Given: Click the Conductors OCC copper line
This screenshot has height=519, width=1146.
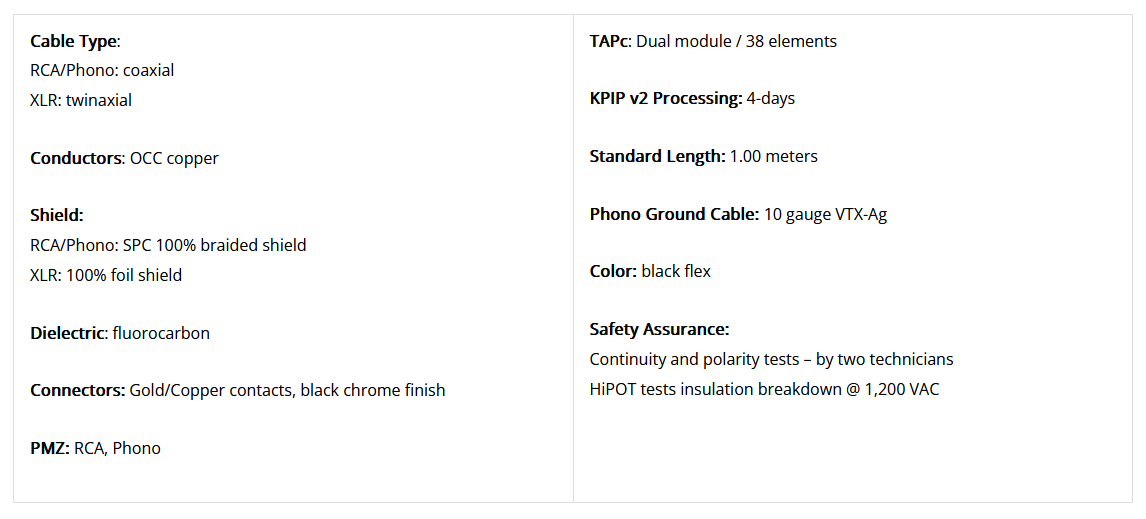Looking at the screenshot, I should click(x=124, y=158).
